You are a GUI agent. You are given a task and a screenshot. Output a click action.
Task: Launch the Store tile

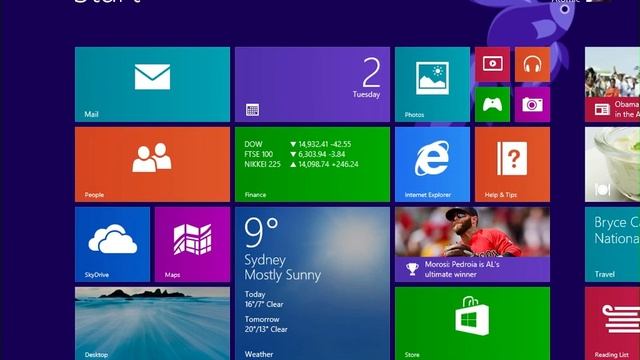coord(472,324)
